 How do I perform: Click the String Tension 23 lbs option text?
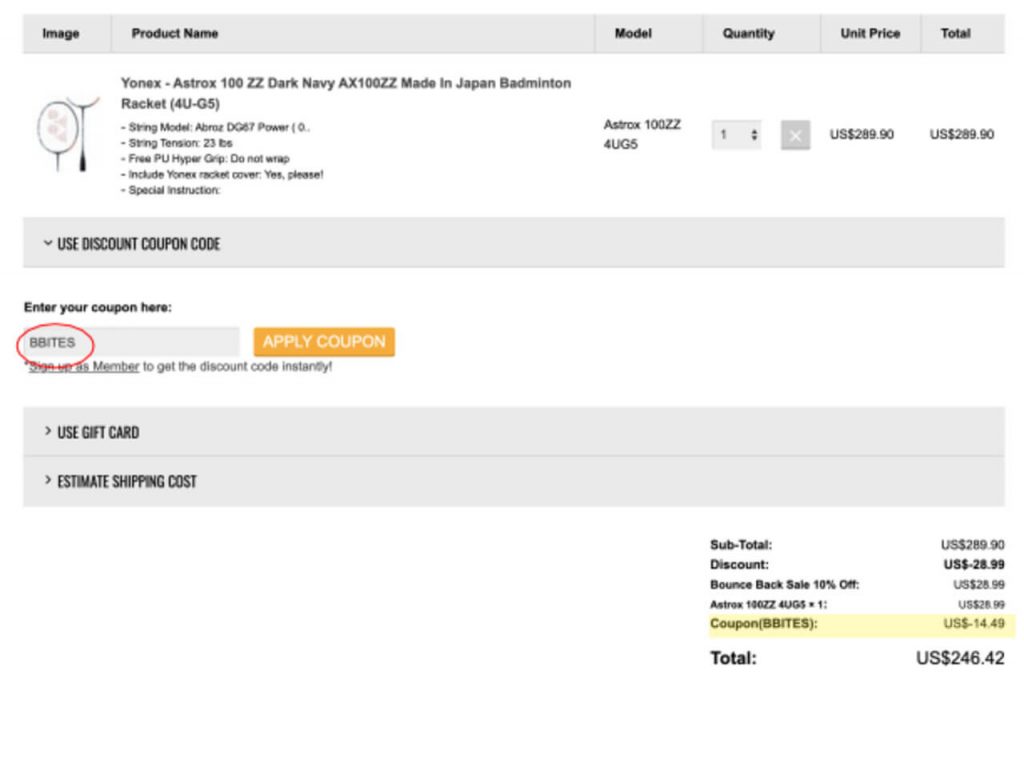point(176,143)
